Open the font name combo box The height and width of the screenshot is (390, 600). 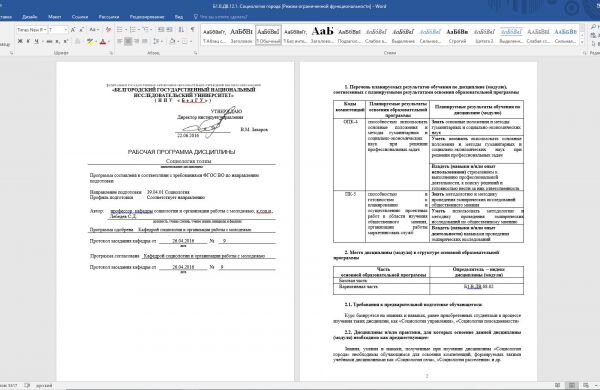(x=31, y=29)
